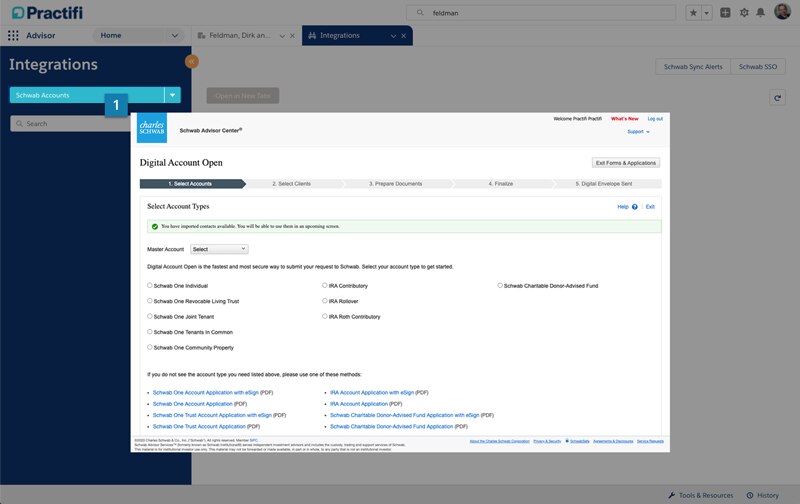800x504 pixels.
Task: Open the setup gear icon
Action: coord(743,12)
